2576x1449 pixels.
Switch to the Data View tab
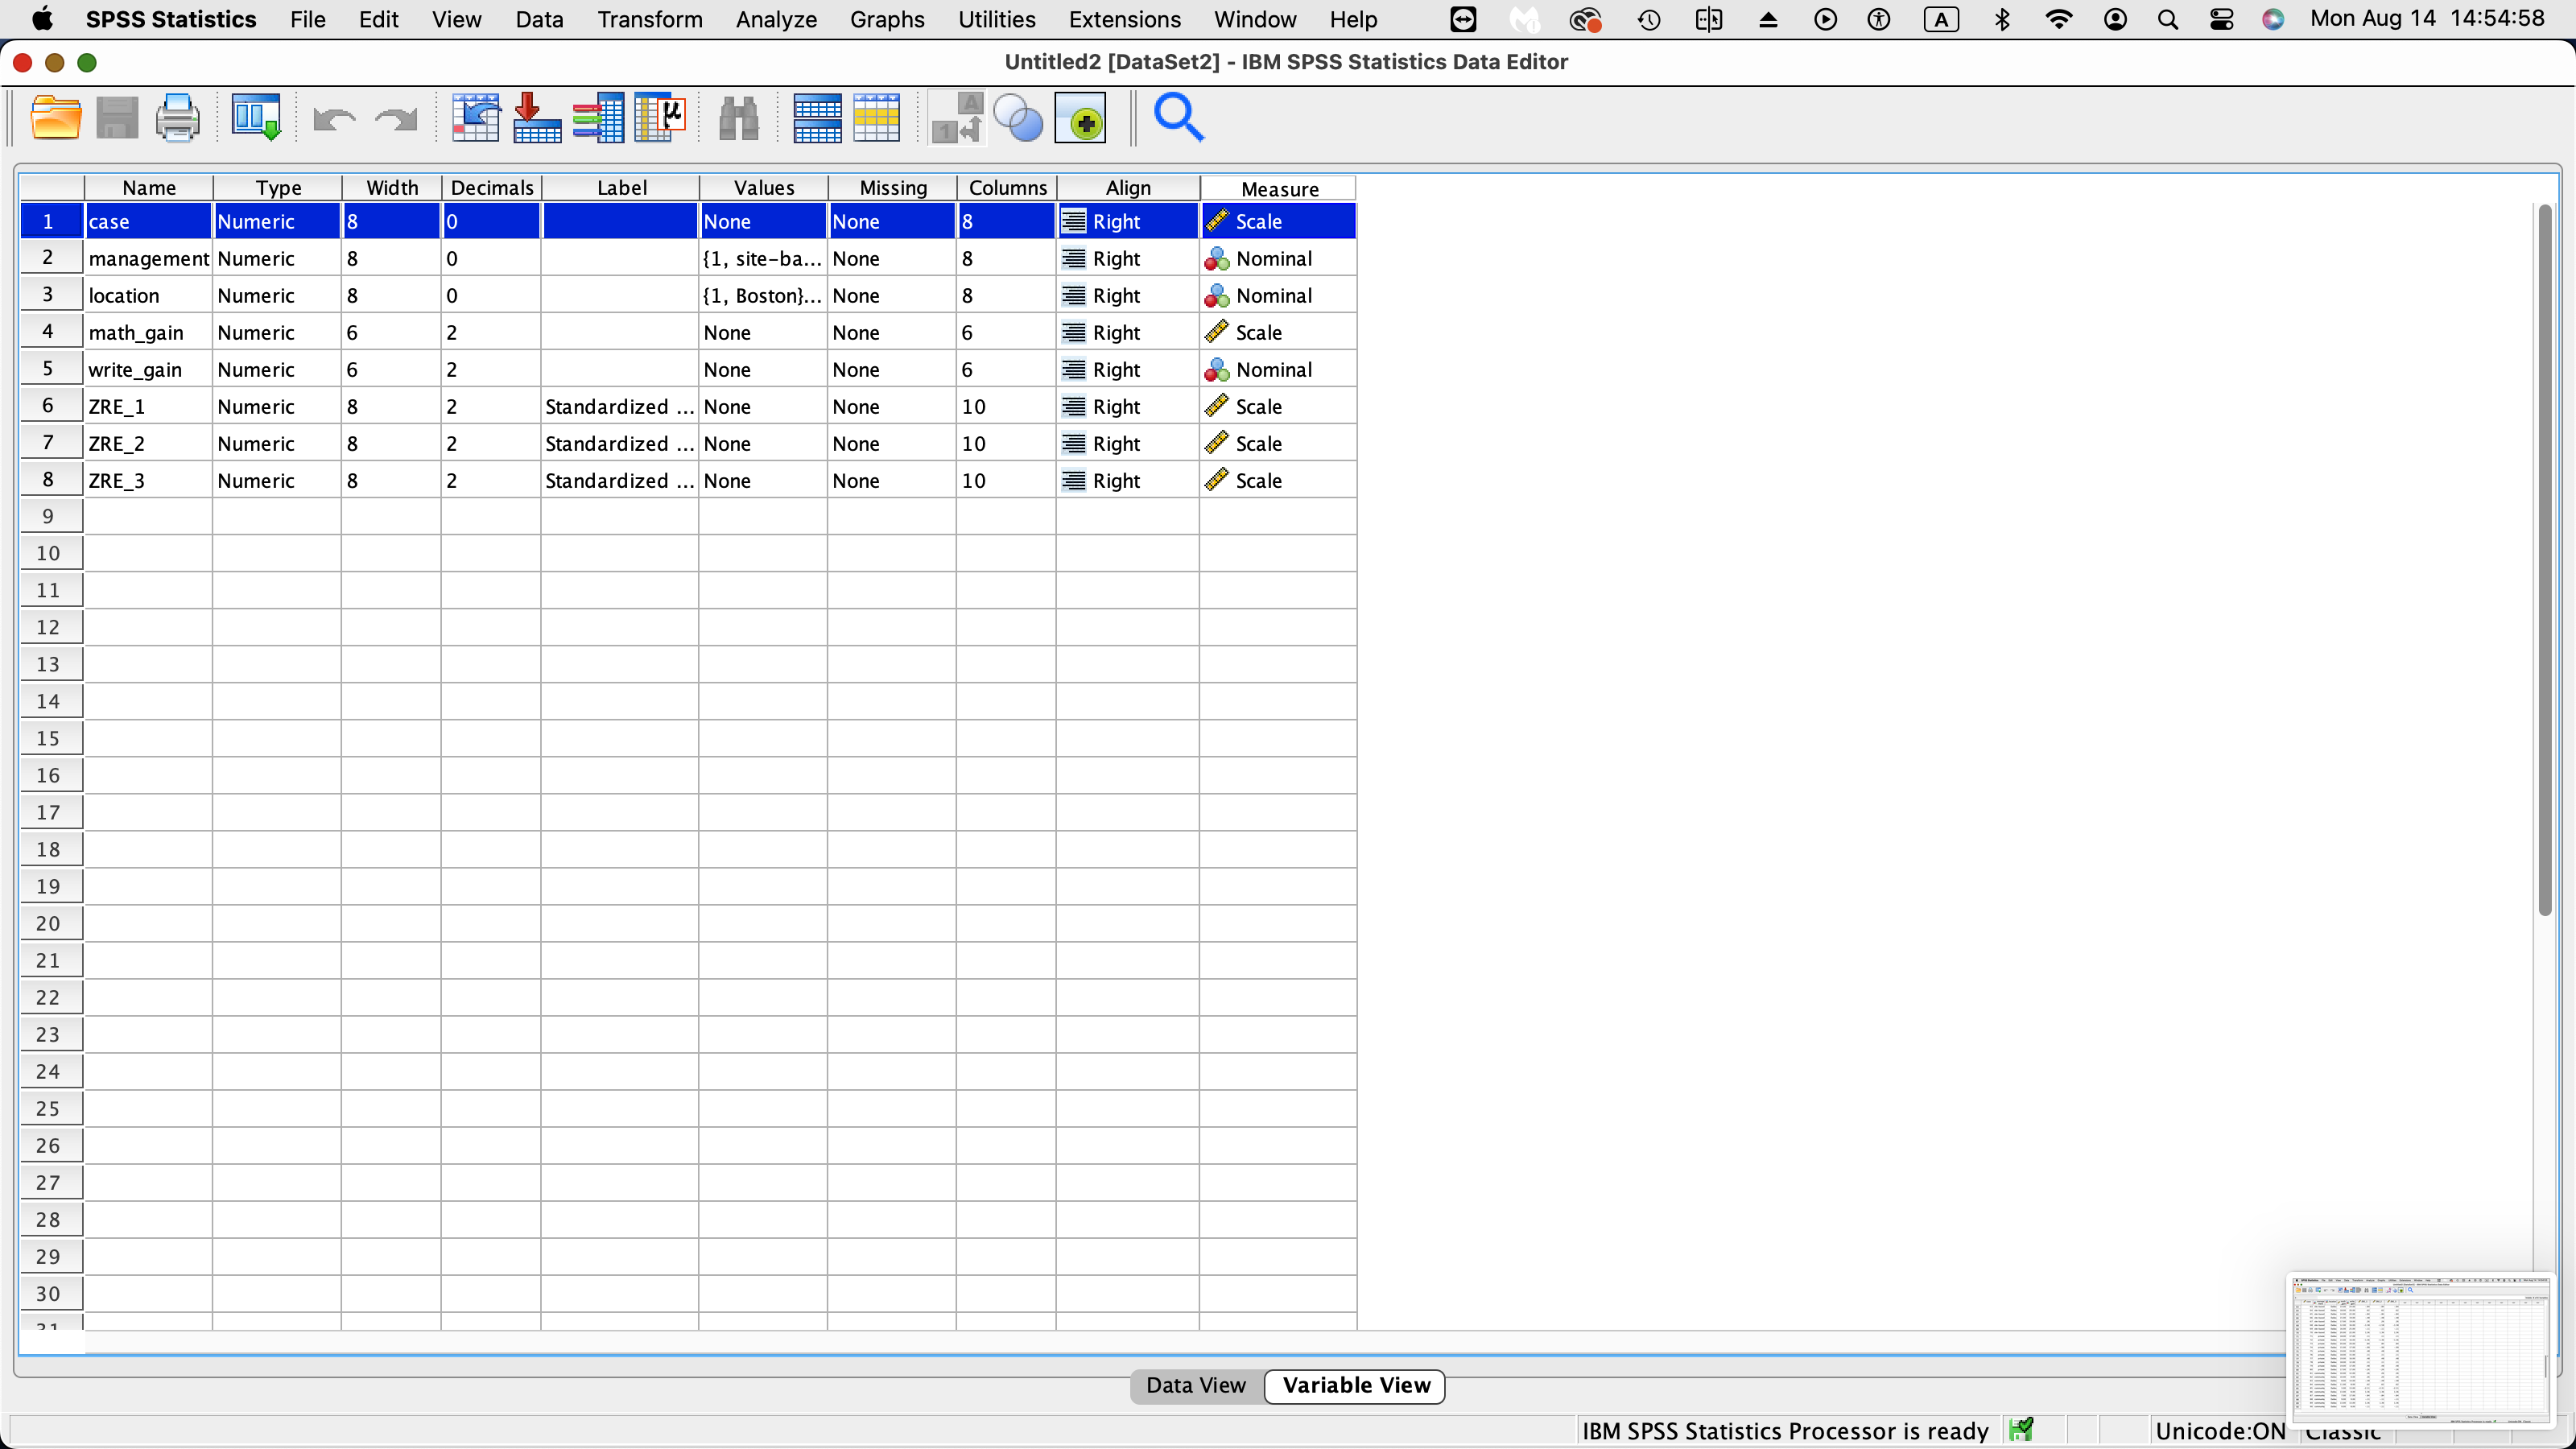coord(1196,1385)
